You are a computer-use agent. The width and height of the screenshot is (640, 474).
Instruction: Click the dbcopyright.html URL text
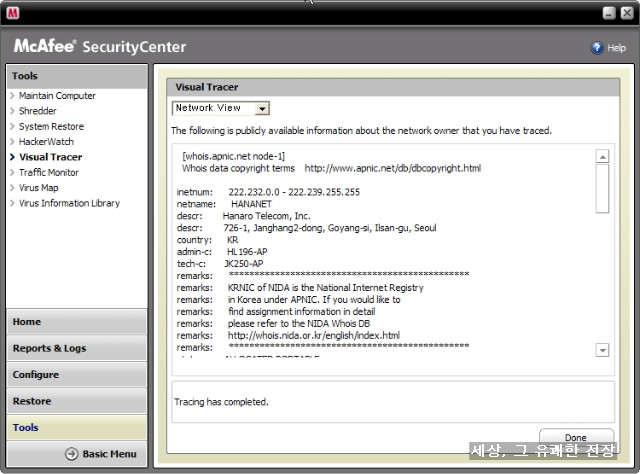point(393,168)
